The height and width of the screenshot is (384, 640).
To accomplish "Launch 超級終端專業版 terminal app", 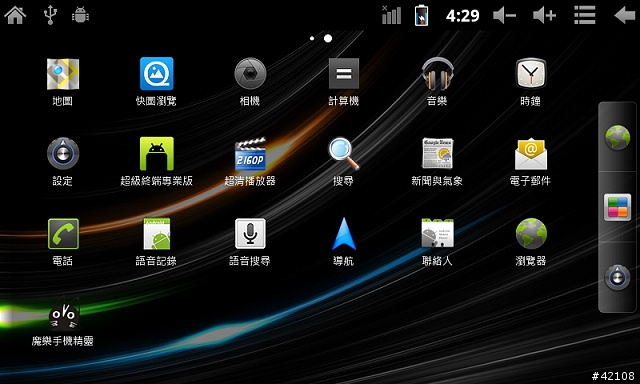I will 156,154.
